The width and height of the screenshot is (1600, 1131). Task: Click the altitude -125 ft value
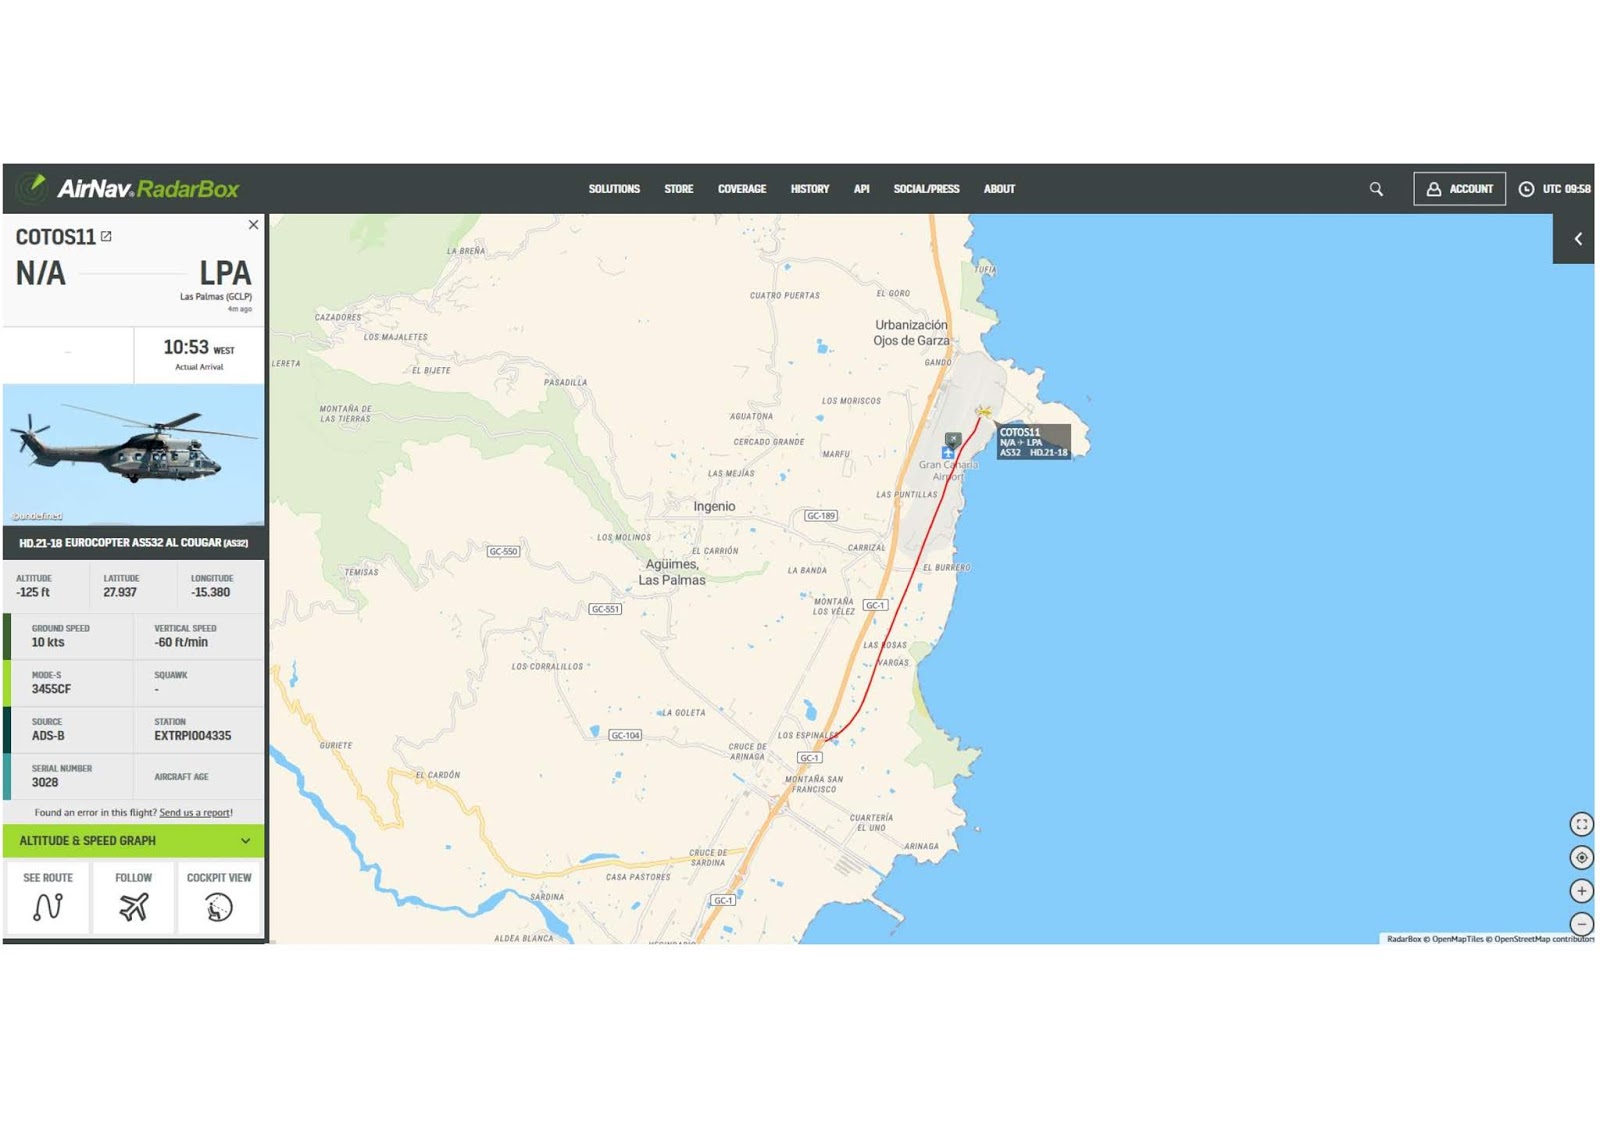pyautogui.click(x=33, y=593)
